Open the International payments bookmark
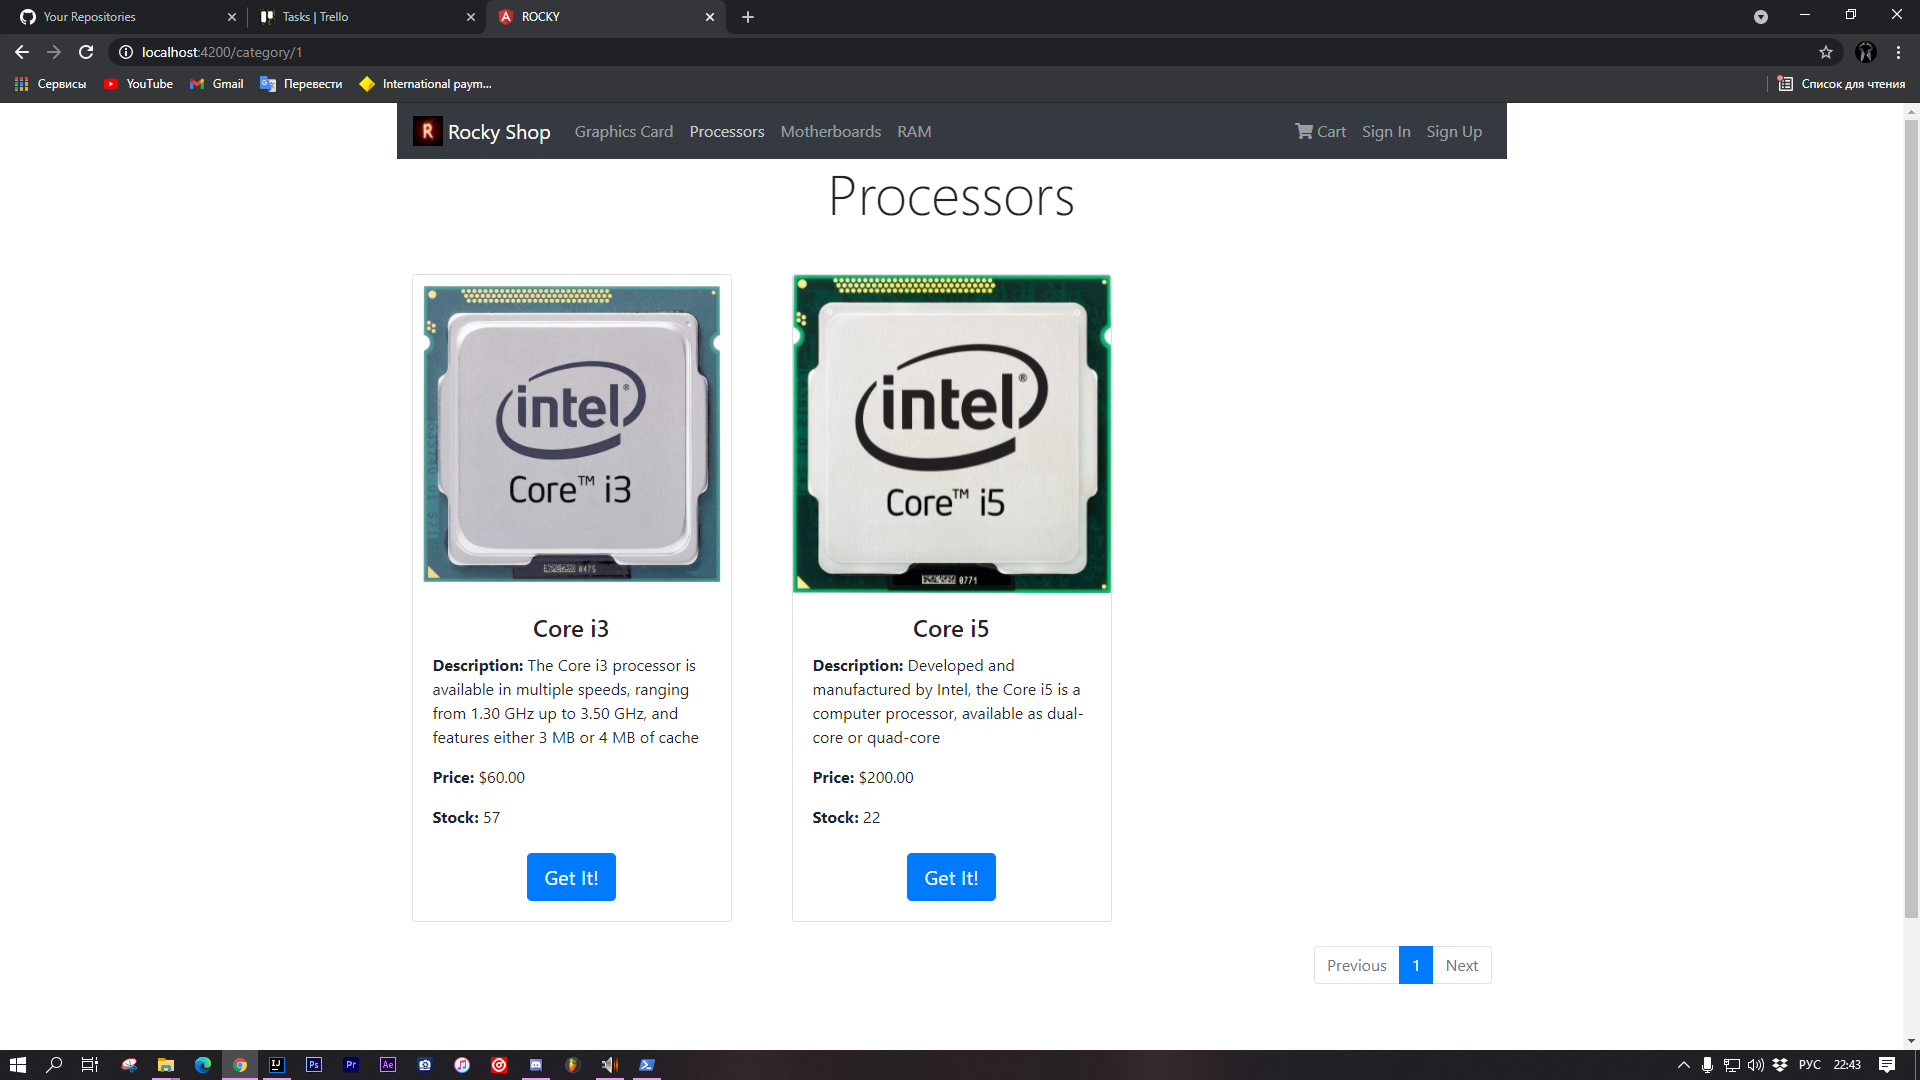The width and height of the screenshot is (1920, 1080). 425,84
